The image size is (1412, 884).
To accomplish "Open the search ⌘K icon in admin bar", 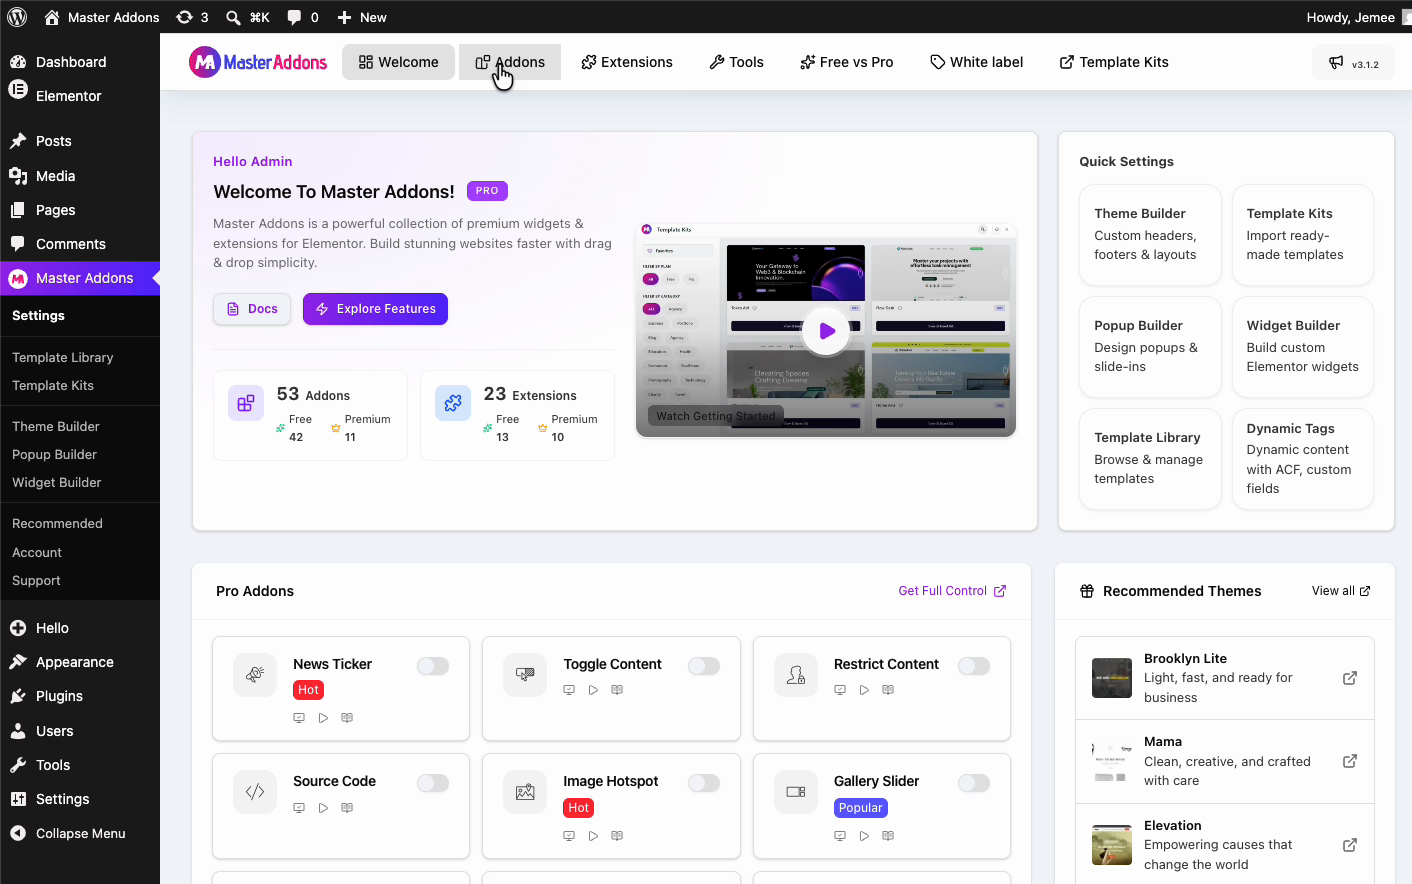I will (247, 17).
